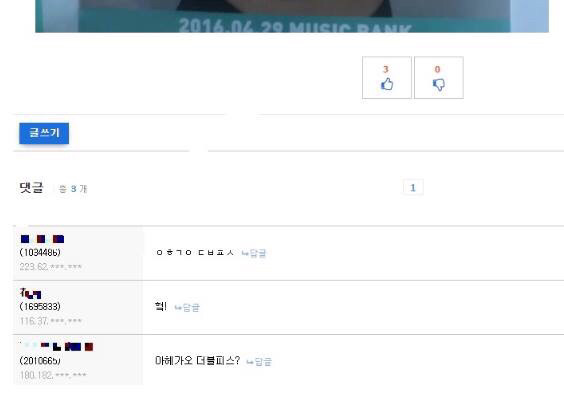Screen dimensions: 564x402
Task: Reply to the ㅇㅎㄱㅇ ㄷㅂㅍㅅ comment
Action: click(x=254, y=253)
